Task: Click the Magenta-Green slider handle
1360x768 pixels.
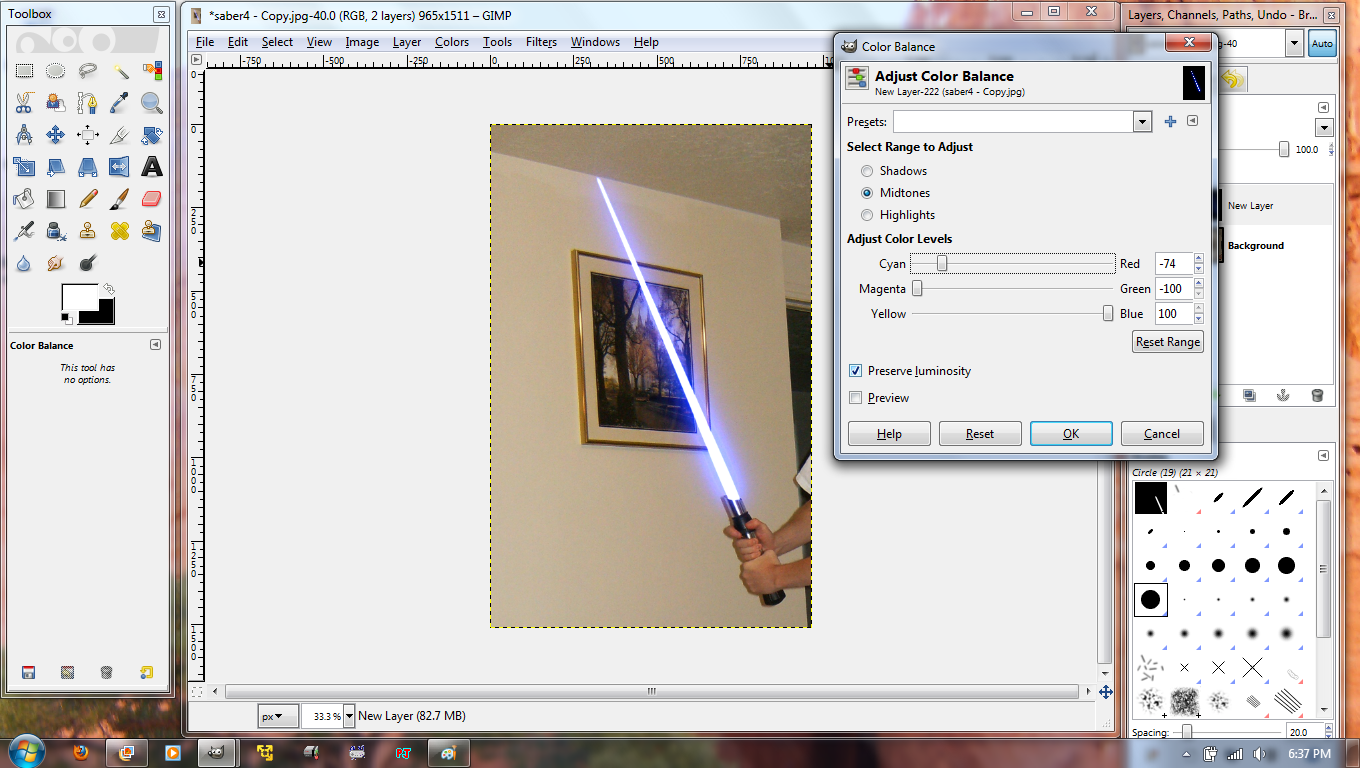Action: tap(917, 289)
